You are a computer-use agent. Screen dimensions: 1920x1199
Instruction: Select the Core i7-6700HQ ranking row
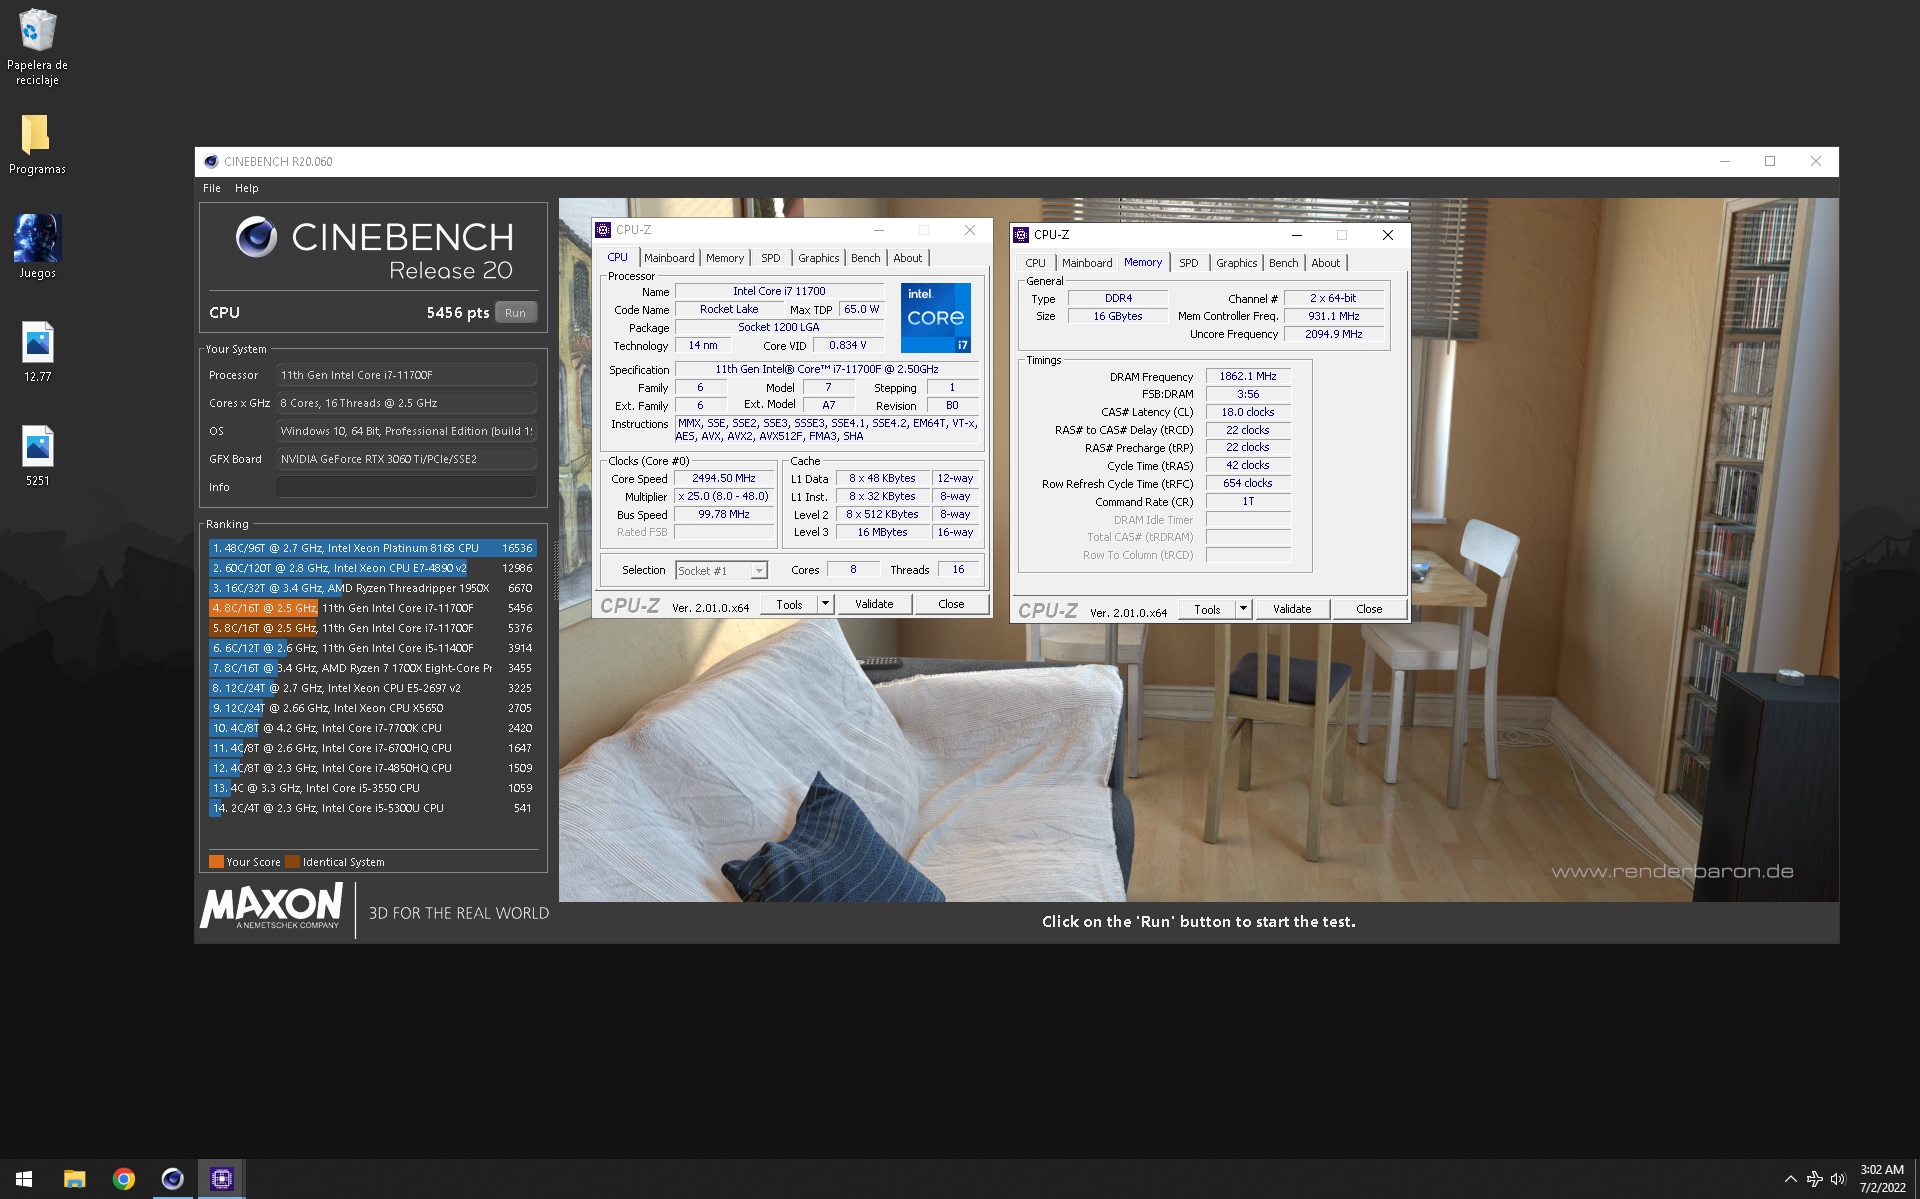(x=372, y=748)
